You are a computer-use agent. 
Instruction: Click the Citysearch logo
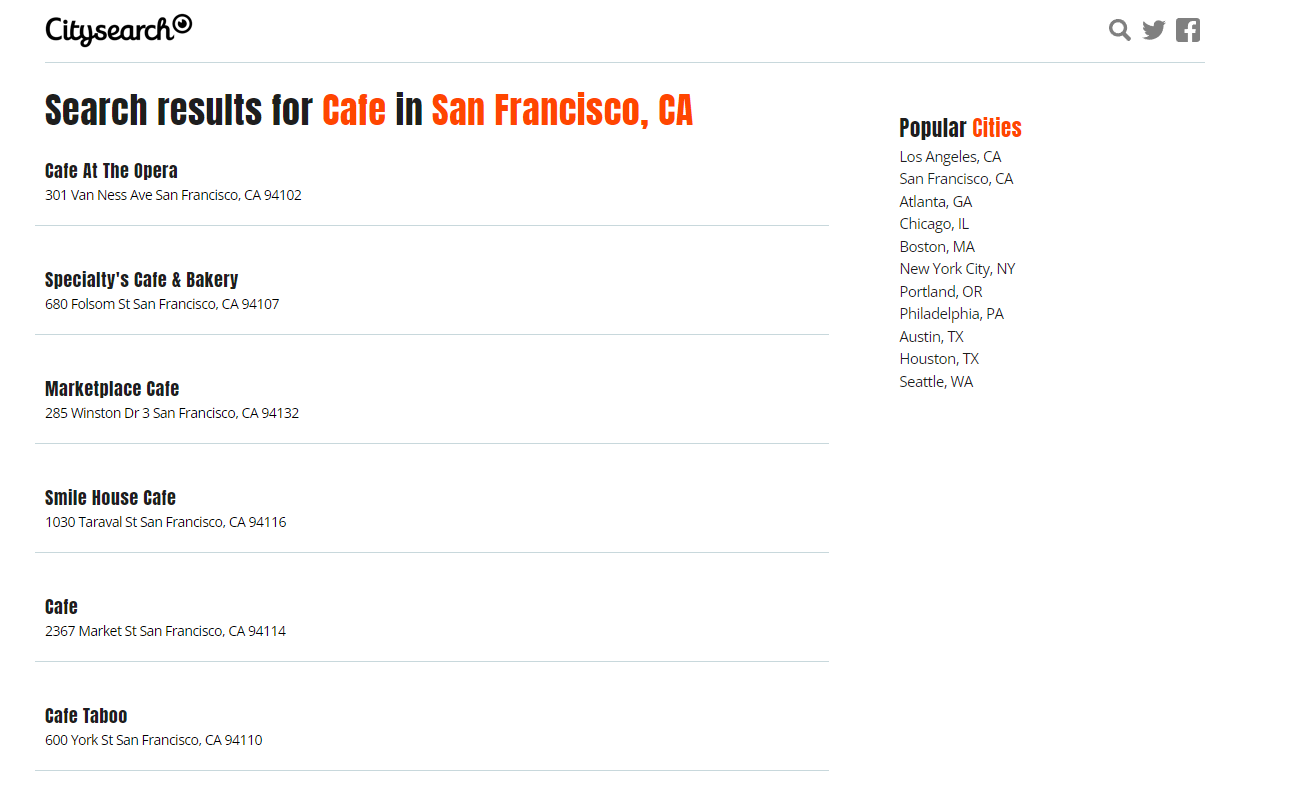(118, 30)
